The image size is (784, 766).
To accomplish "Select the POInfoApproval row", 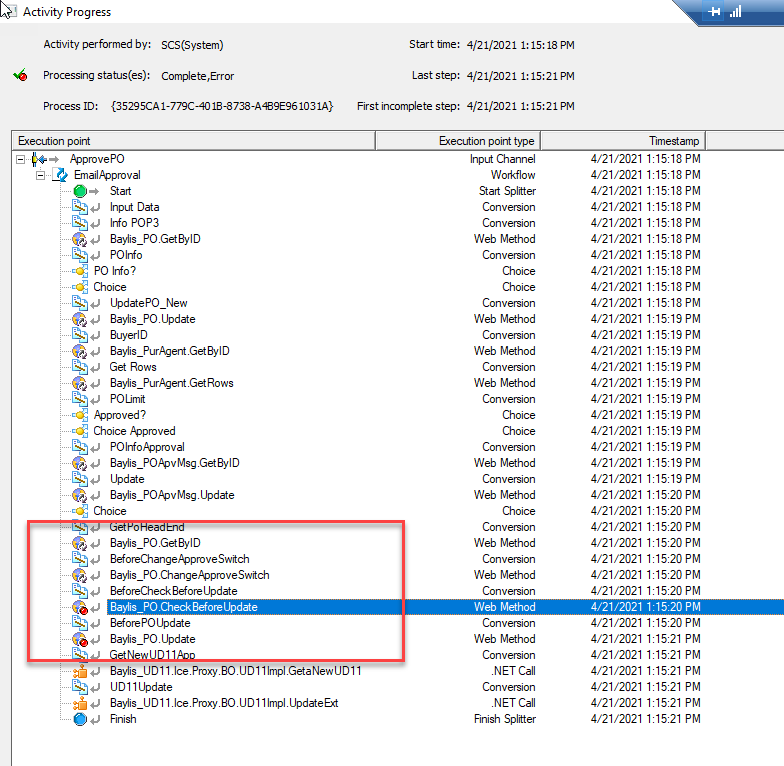I will click(398, 447).
